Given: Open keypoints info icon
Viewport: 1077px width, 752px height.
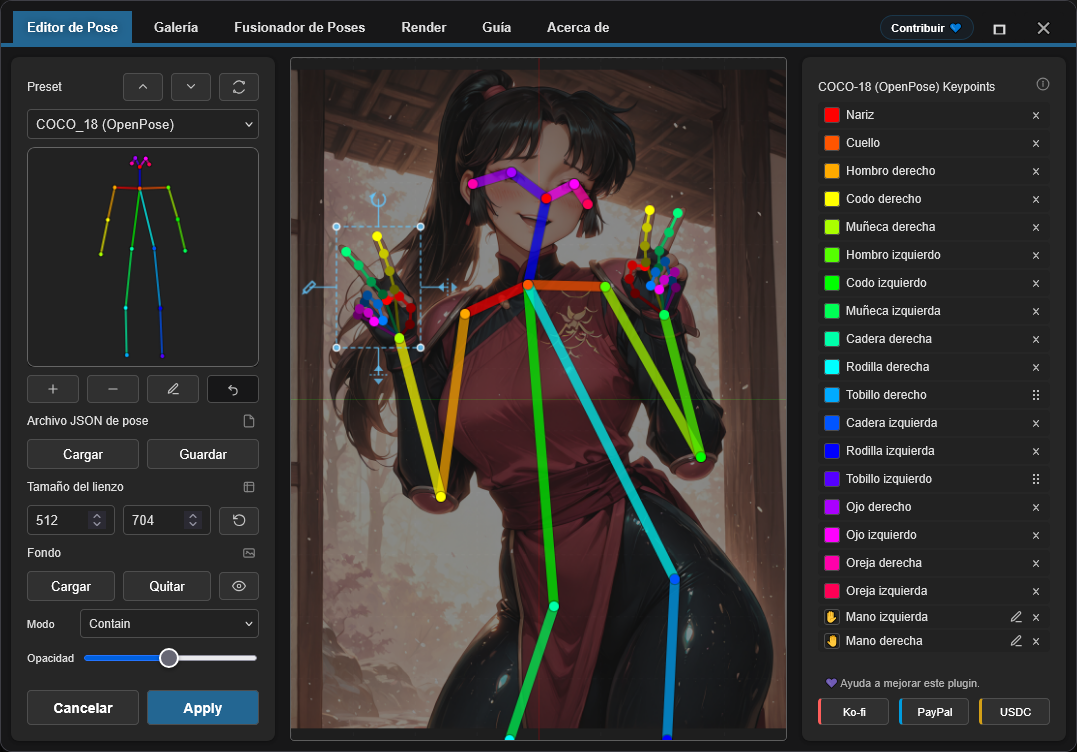Looking at the screenshot, I should [1043, 84].
